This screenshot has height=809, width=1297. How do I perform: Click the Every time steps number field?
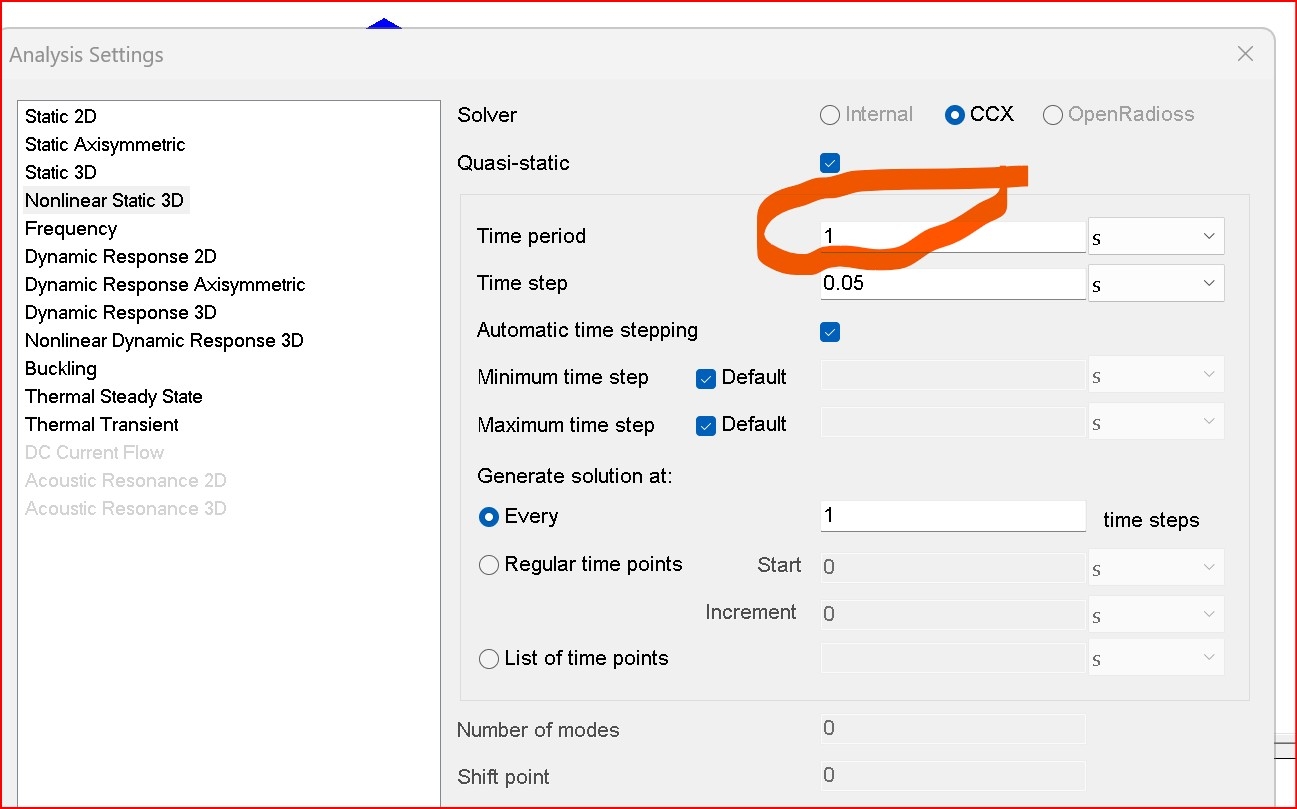click(x=952, y=516)
